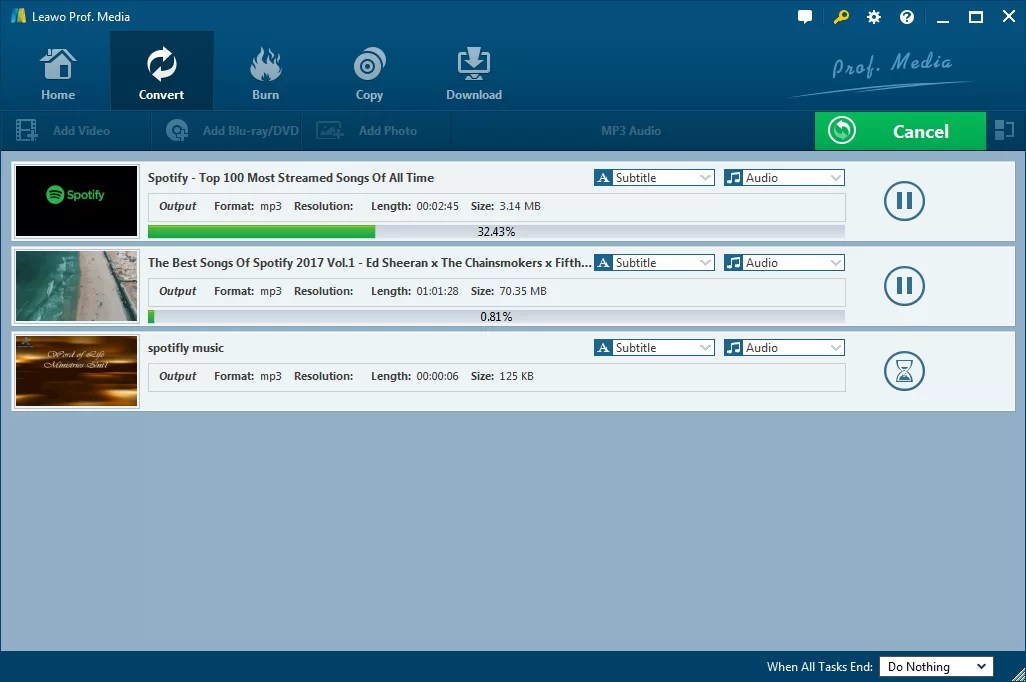The image size is (1026, 682).
Task: Open Subtitle dropdown for spotifly music
Action: (654, 348)
